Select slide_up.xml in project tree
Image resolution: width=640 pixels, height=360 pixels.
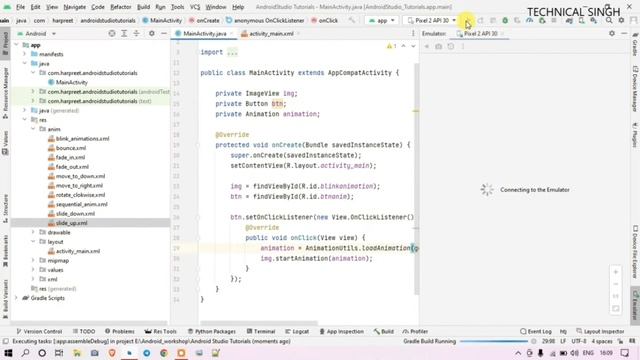pos(71,223)
